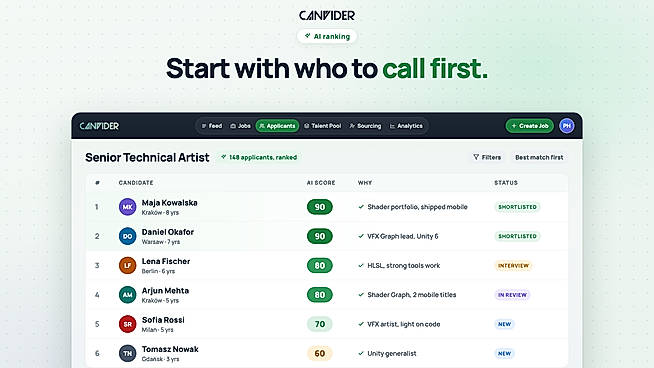The image size is (654, 368).
Task: Click 'Berlin · 6 yrs' under Lena Fischer
Action: tap(158, 271)
